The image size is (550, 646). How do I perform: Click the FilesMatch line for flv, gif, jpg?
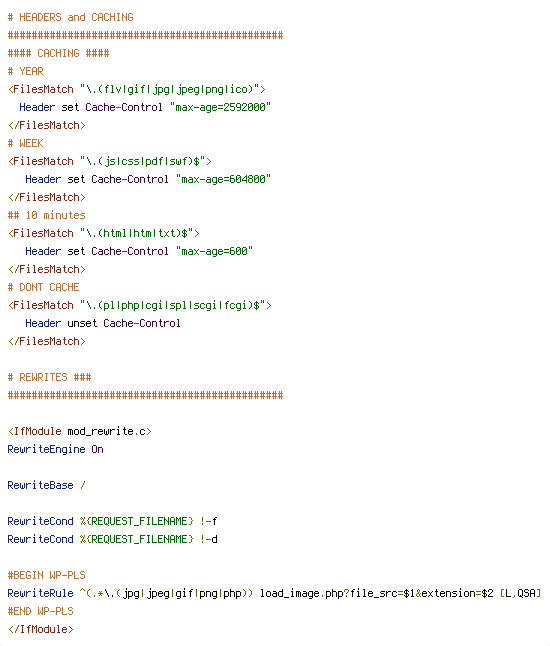[137, 89]
